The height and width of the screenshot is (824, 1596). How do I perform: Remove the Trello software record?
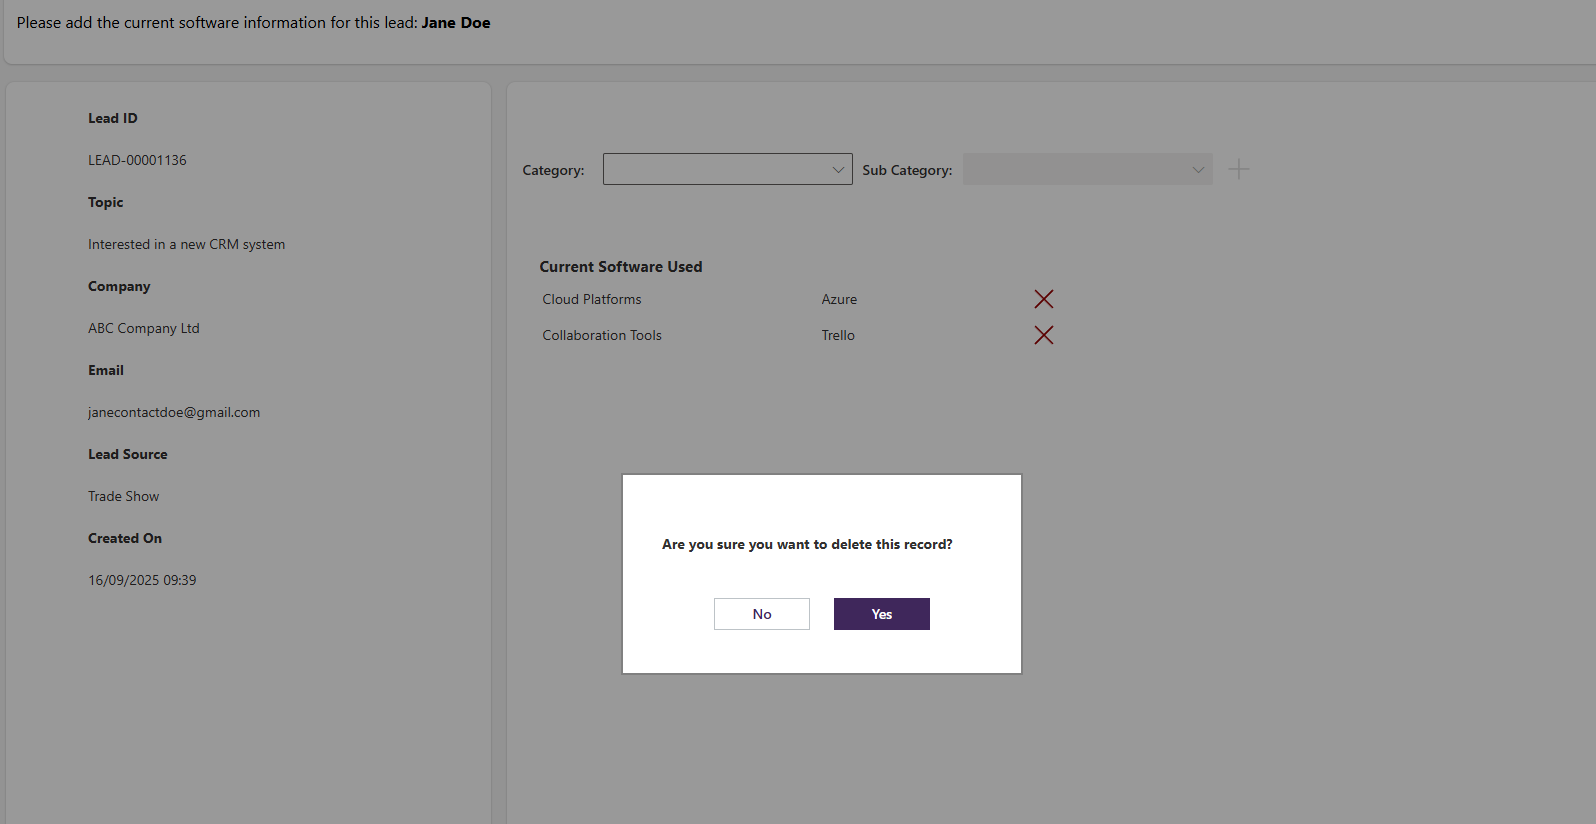click(x=1043, y=335)
